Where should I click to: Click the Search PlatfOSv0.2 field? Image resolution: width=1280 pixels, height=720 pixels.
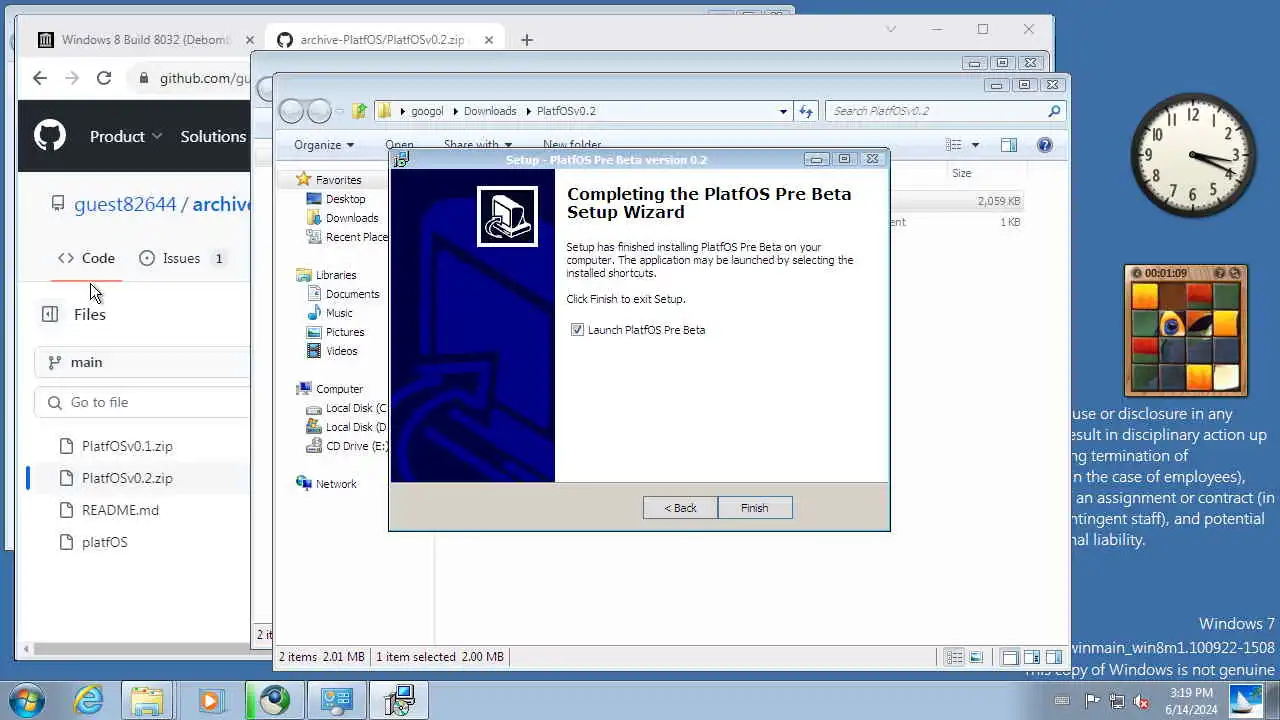click(946, 111)
